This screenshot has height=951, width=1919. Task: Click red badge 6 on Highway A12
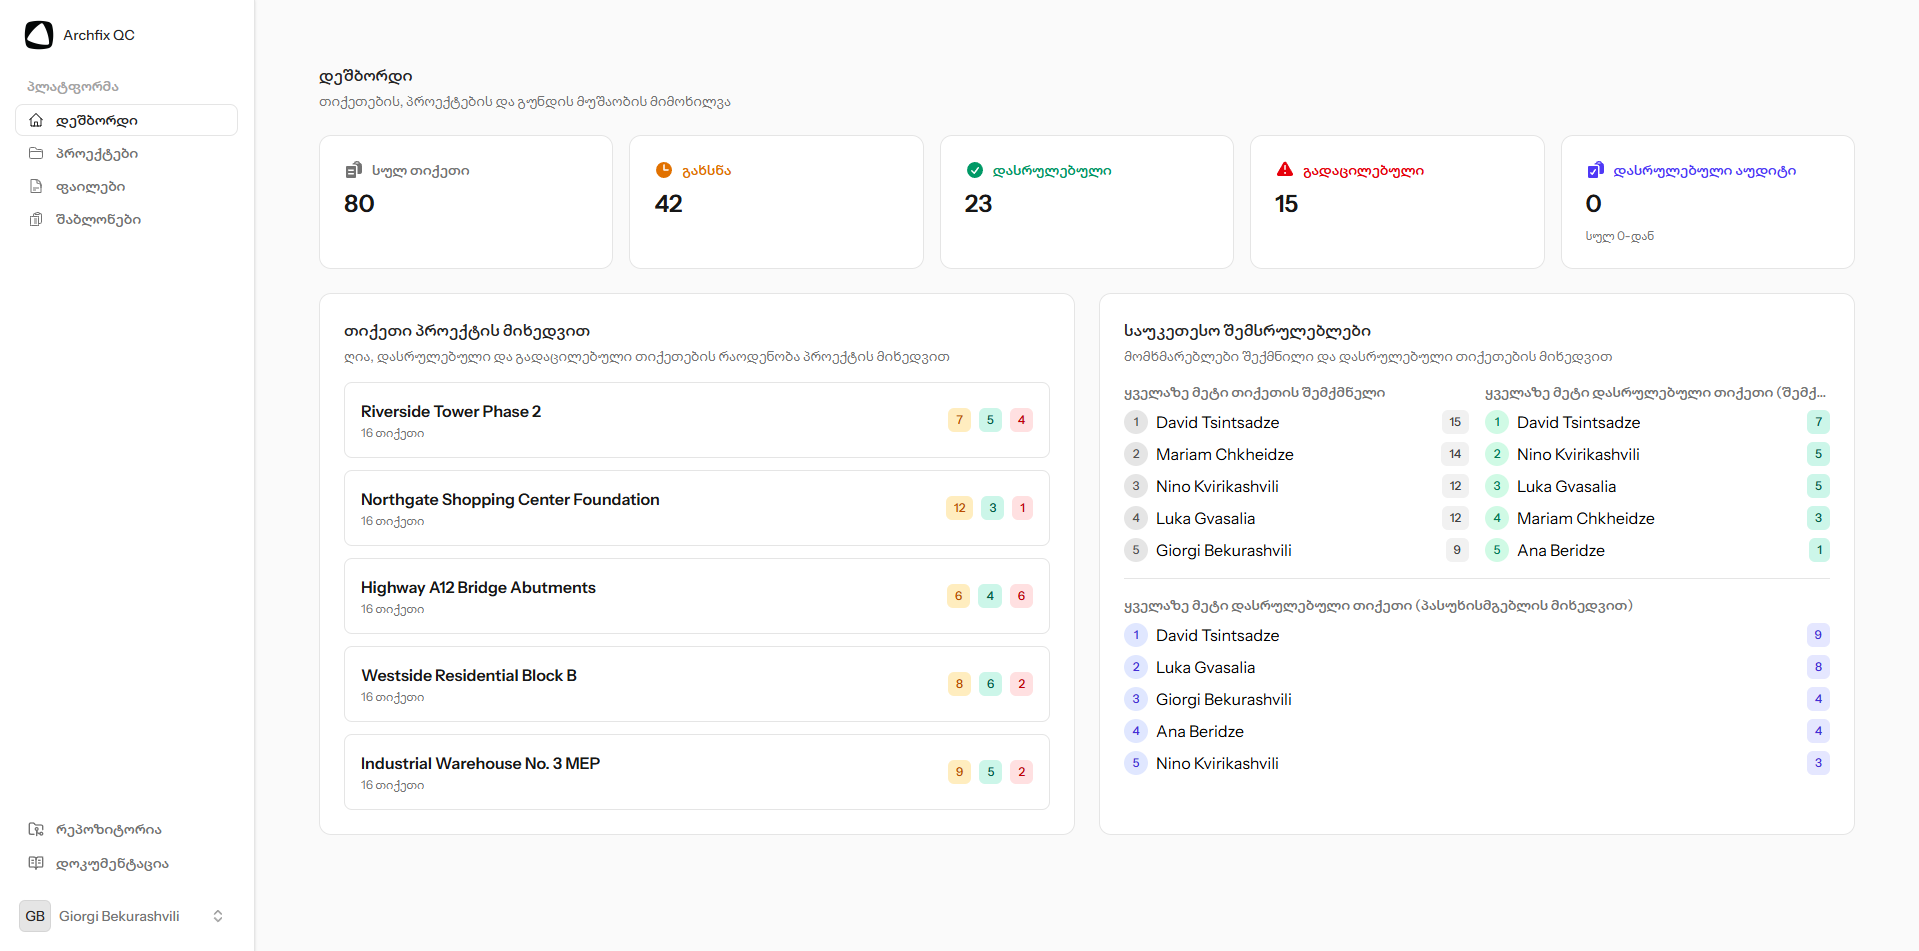tap(1021, 596)
